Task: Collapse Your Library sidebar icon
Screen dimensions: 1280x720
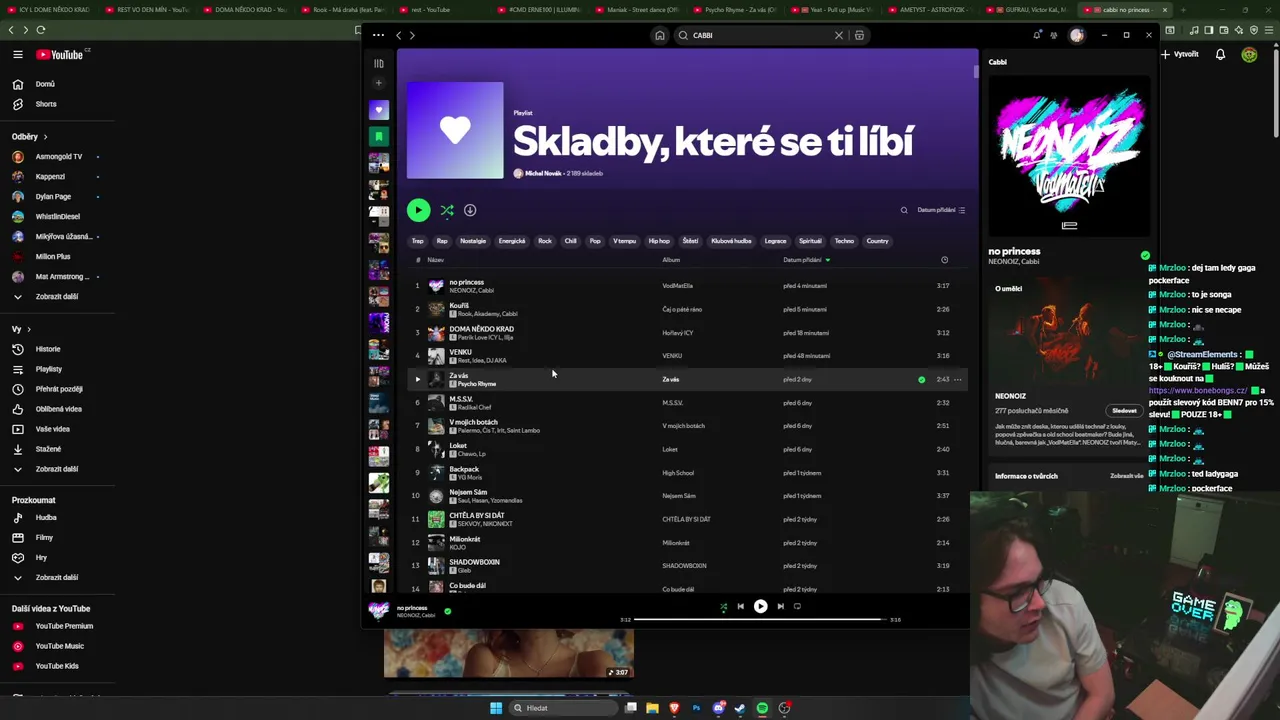Action: 379,63
